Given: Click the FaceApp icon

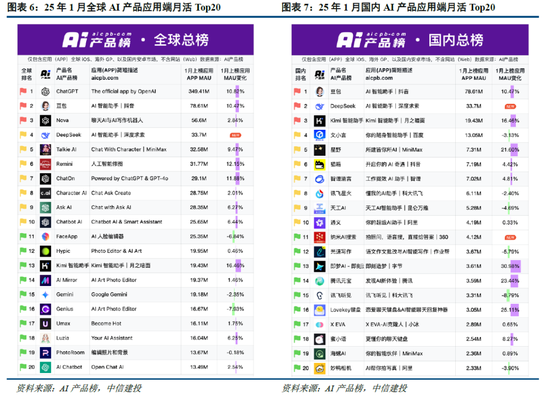Looking at the screenshot, I should (x=45, y=237).
